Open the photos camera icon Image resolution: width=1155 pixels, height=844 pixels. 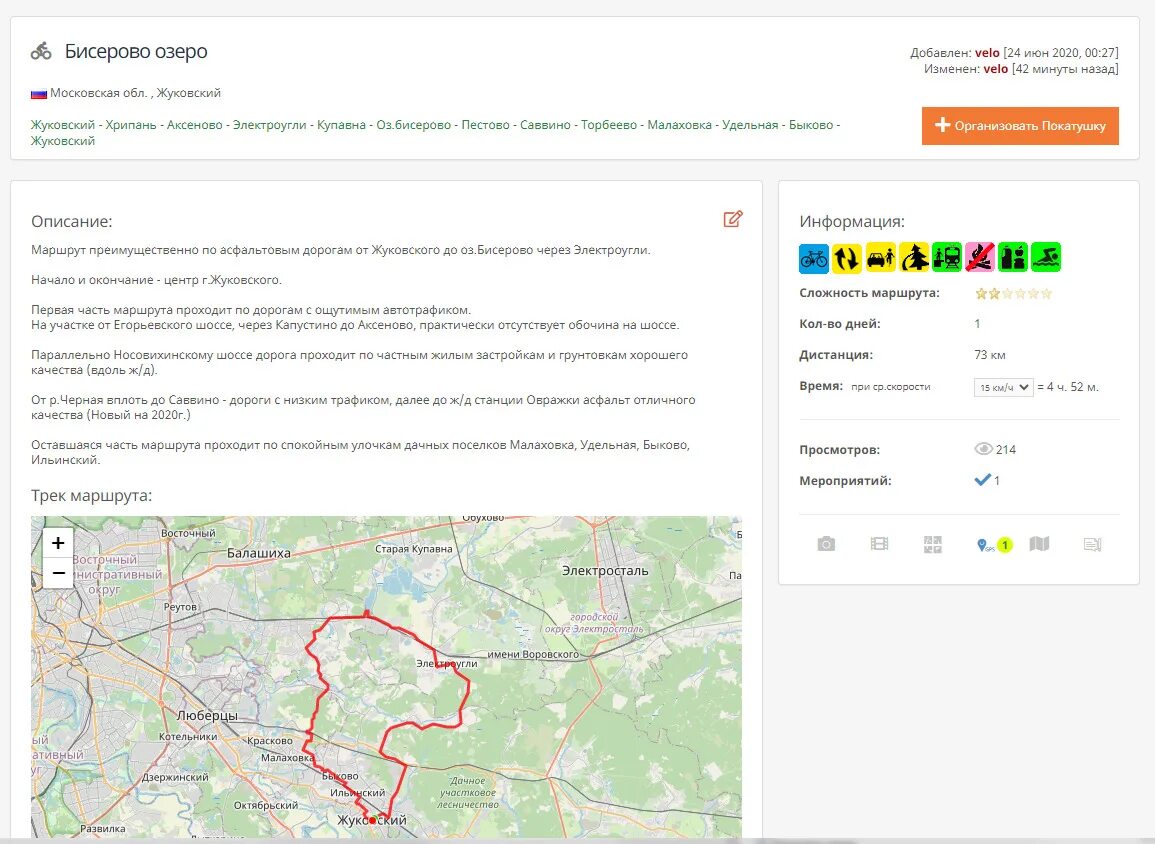pos(826,544)
